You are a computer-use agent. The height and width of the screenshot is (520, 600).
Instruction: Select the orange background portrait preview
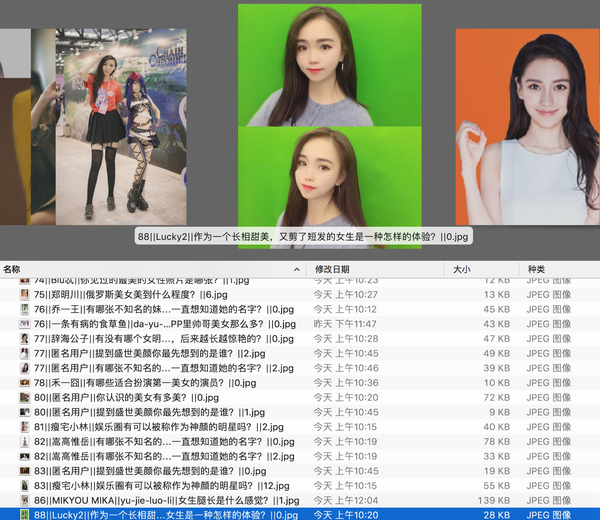tap(528, 127)
